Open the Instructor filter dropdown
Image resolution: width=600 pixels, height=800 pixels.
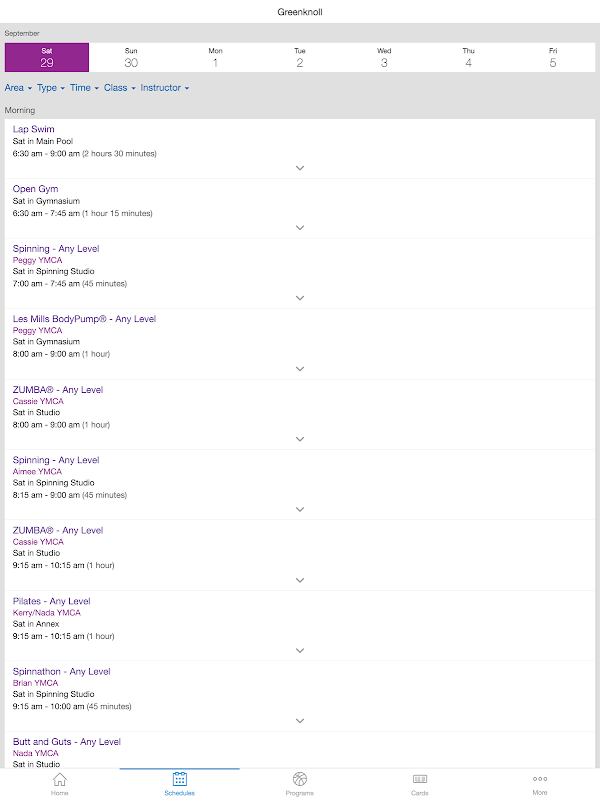click(165, 88)
